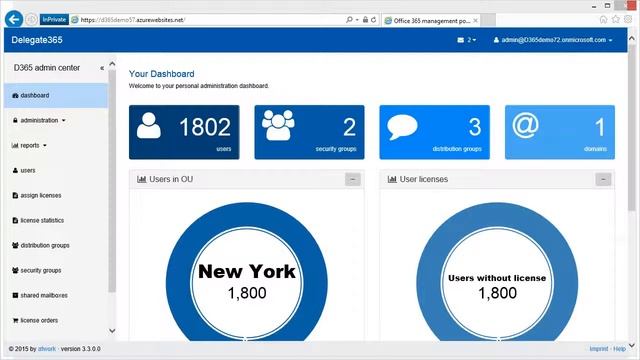This screenshot has height=360, width=640.
Task: Open browser tools gear icon
Action: pyautogui.click(x=628, y=20)
